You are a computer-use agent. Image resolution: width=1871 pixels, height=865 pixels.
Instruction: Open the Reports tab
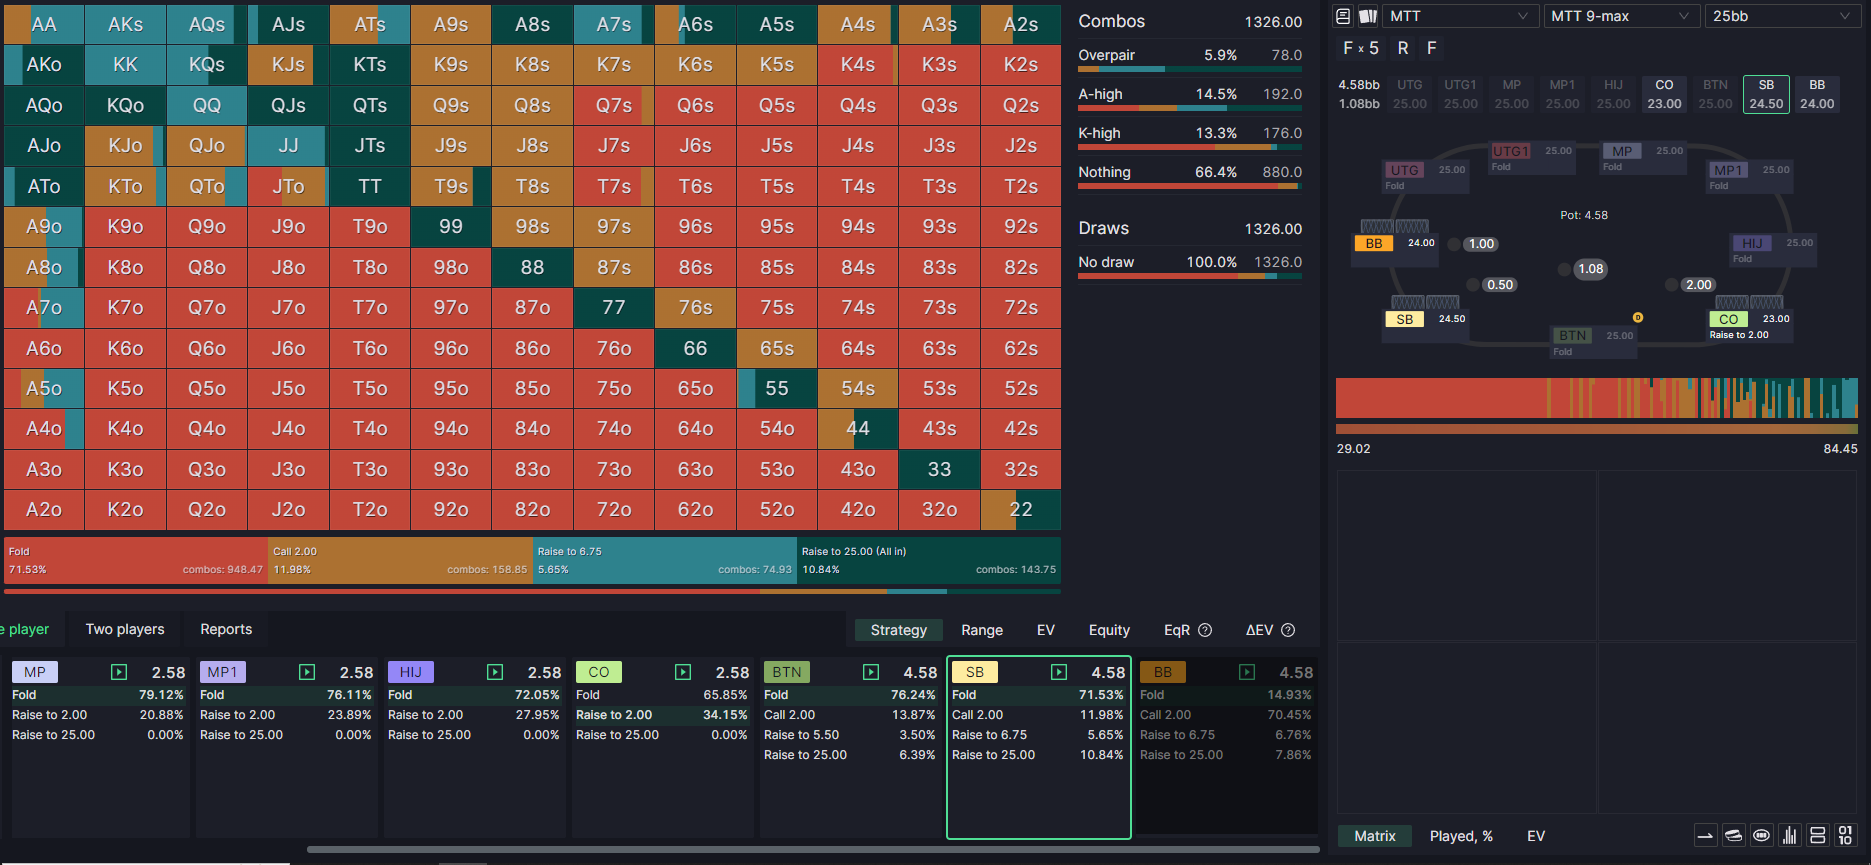click(226, 629)
